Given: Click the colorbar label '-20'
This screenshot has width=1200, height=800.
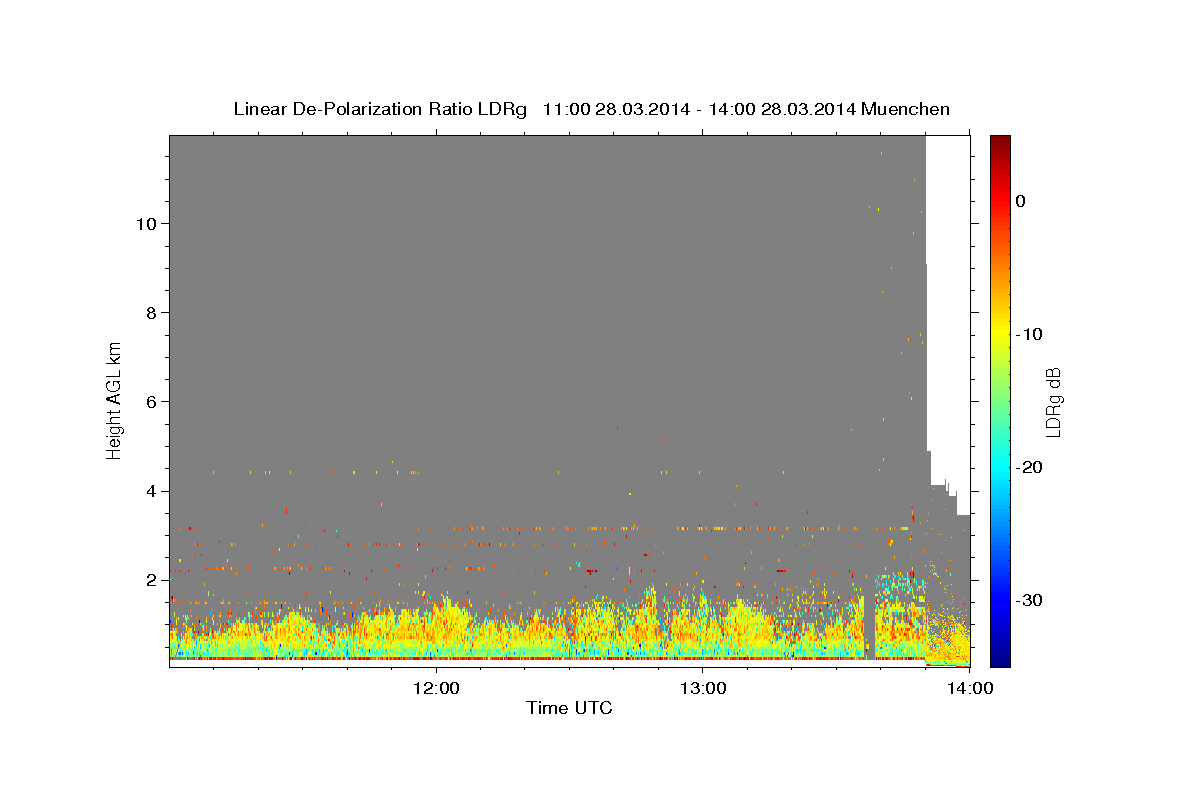Looking at the screenshot, I should click(x=1031, y=467).
